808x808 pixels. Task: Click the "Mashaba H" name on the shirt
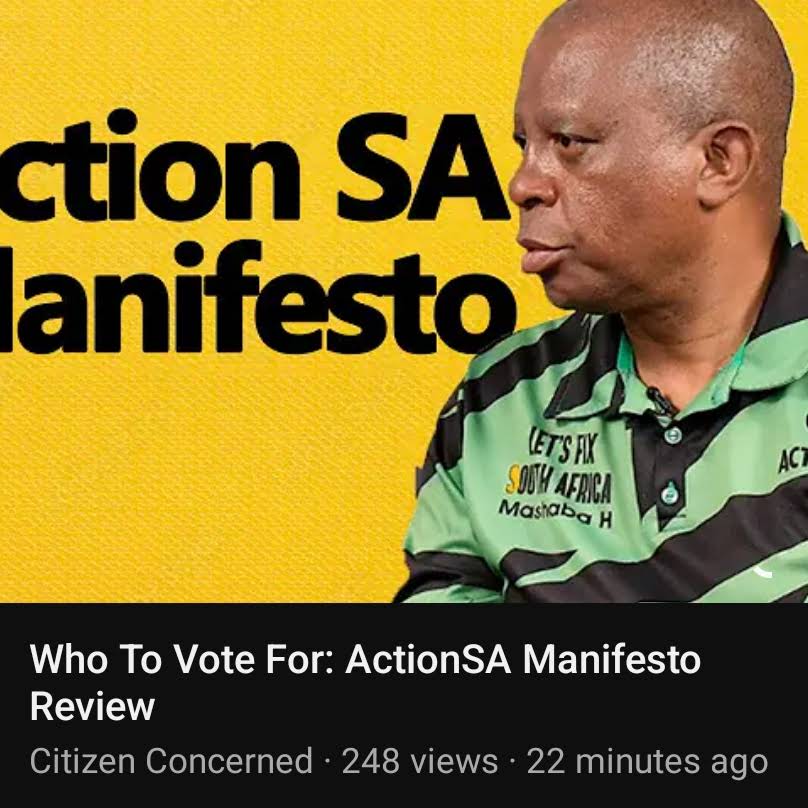[556, 514]
